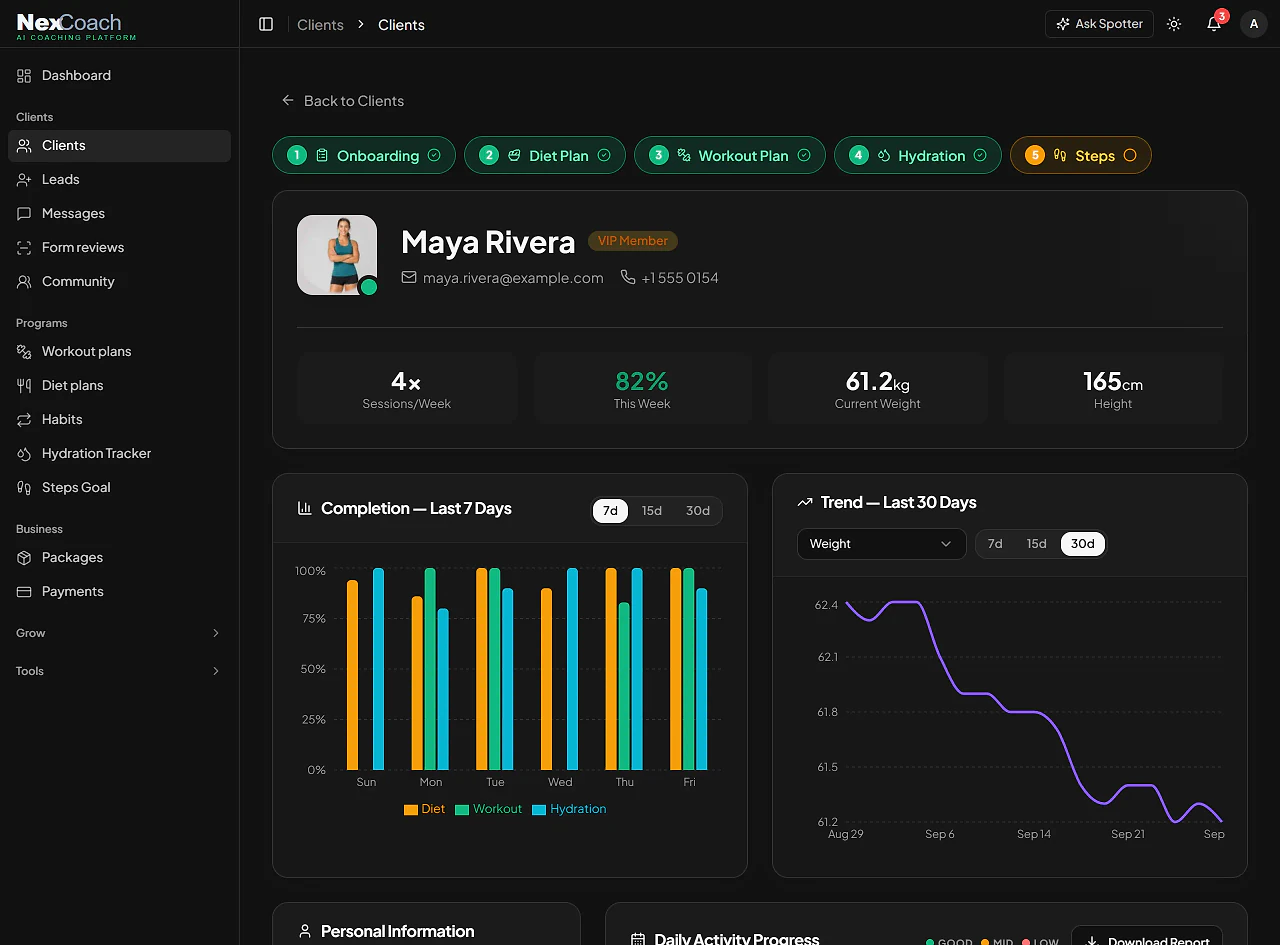The image size is (1280, 945).
Task: Click the Packages box icon
Action: tap(24, 557)
